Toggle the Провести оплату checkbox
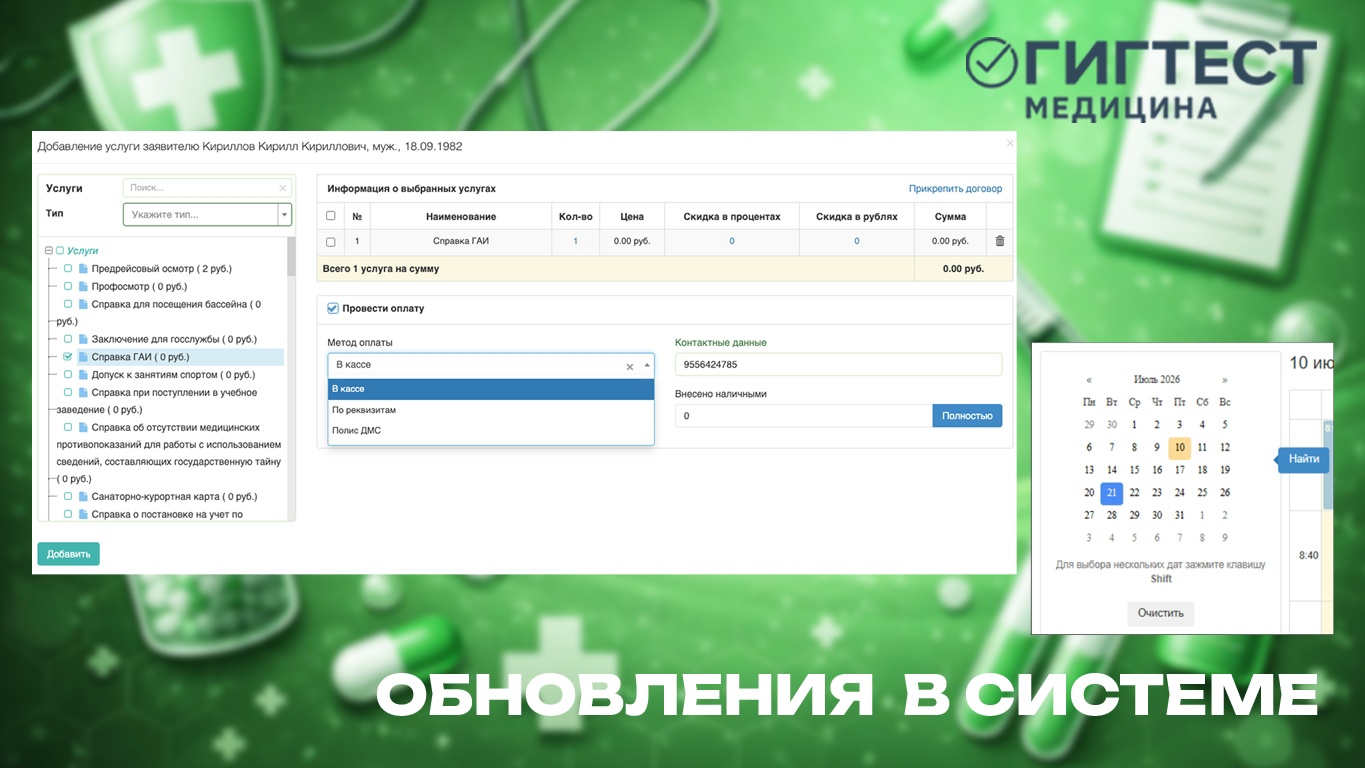 pos(333,308)
